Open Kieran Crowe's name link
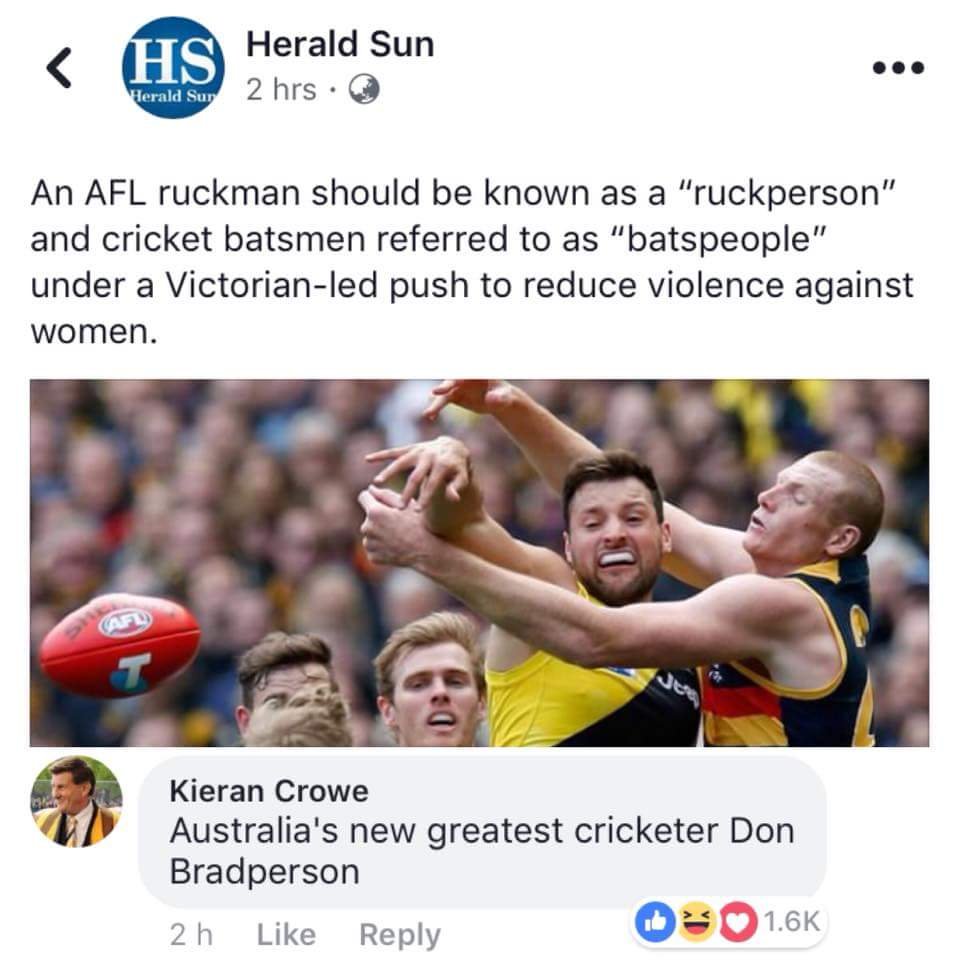960x960 pixels. tap(269, 791)
